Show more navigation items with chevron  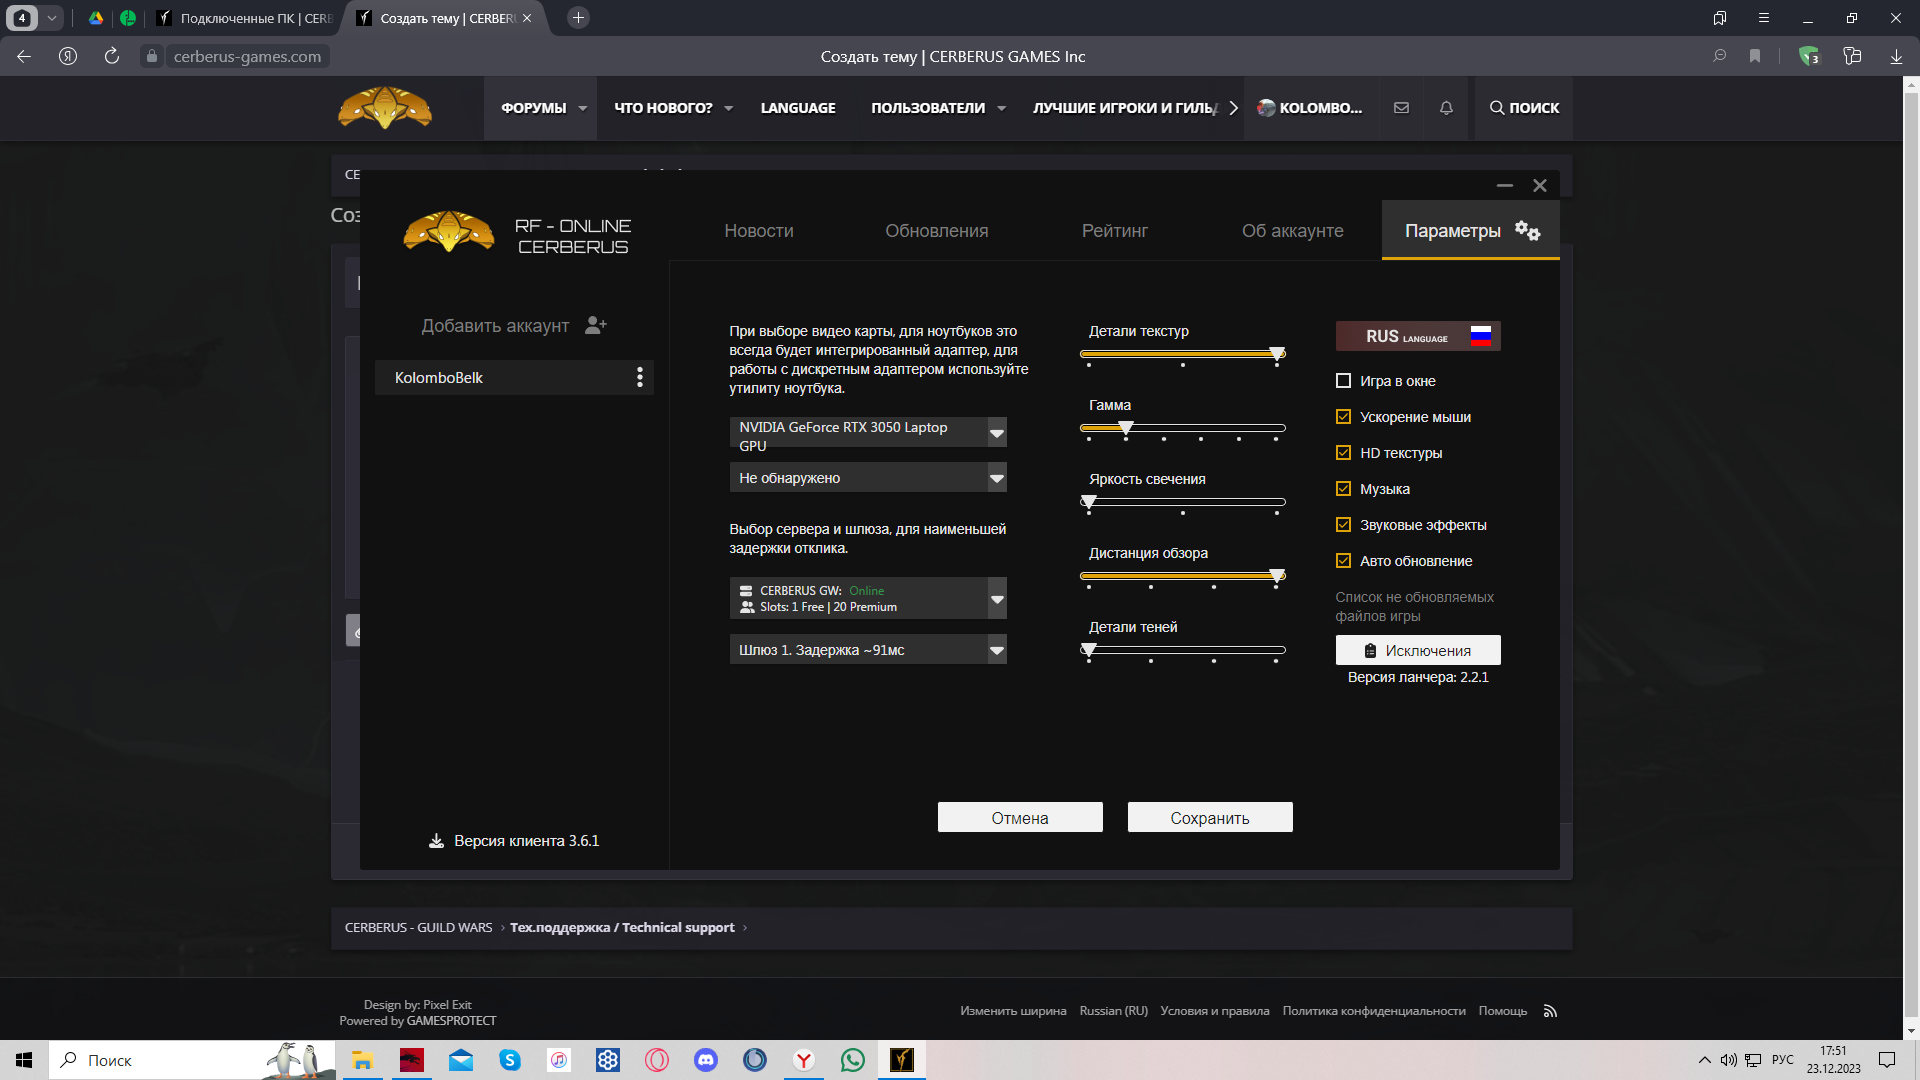pos(1233,108)
